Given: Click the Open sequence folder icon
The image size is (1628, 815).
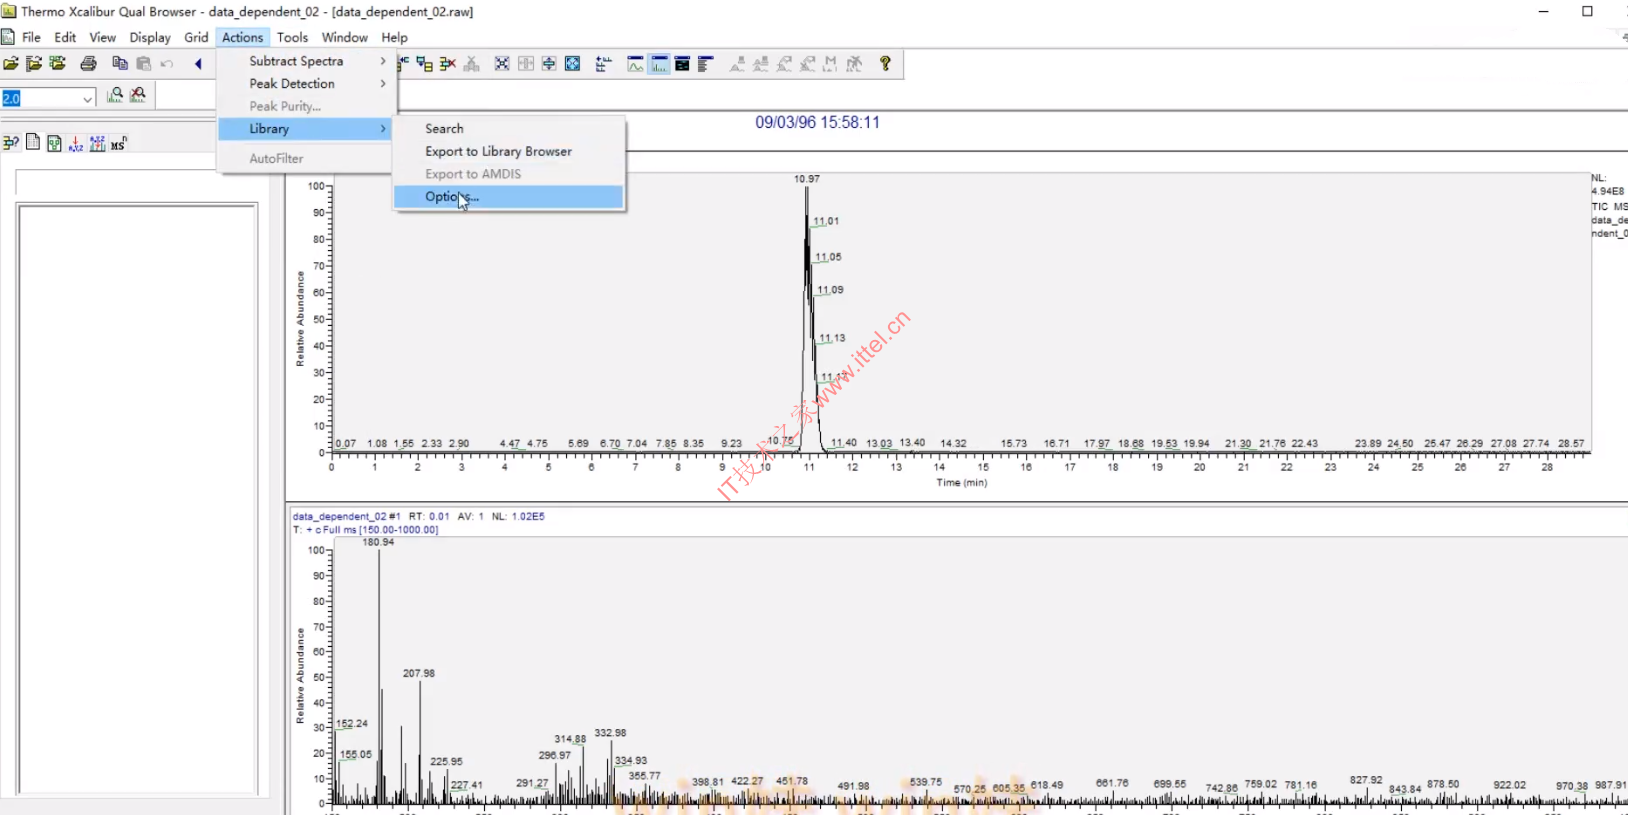Looking at the screenshot, I should point(34,64).
